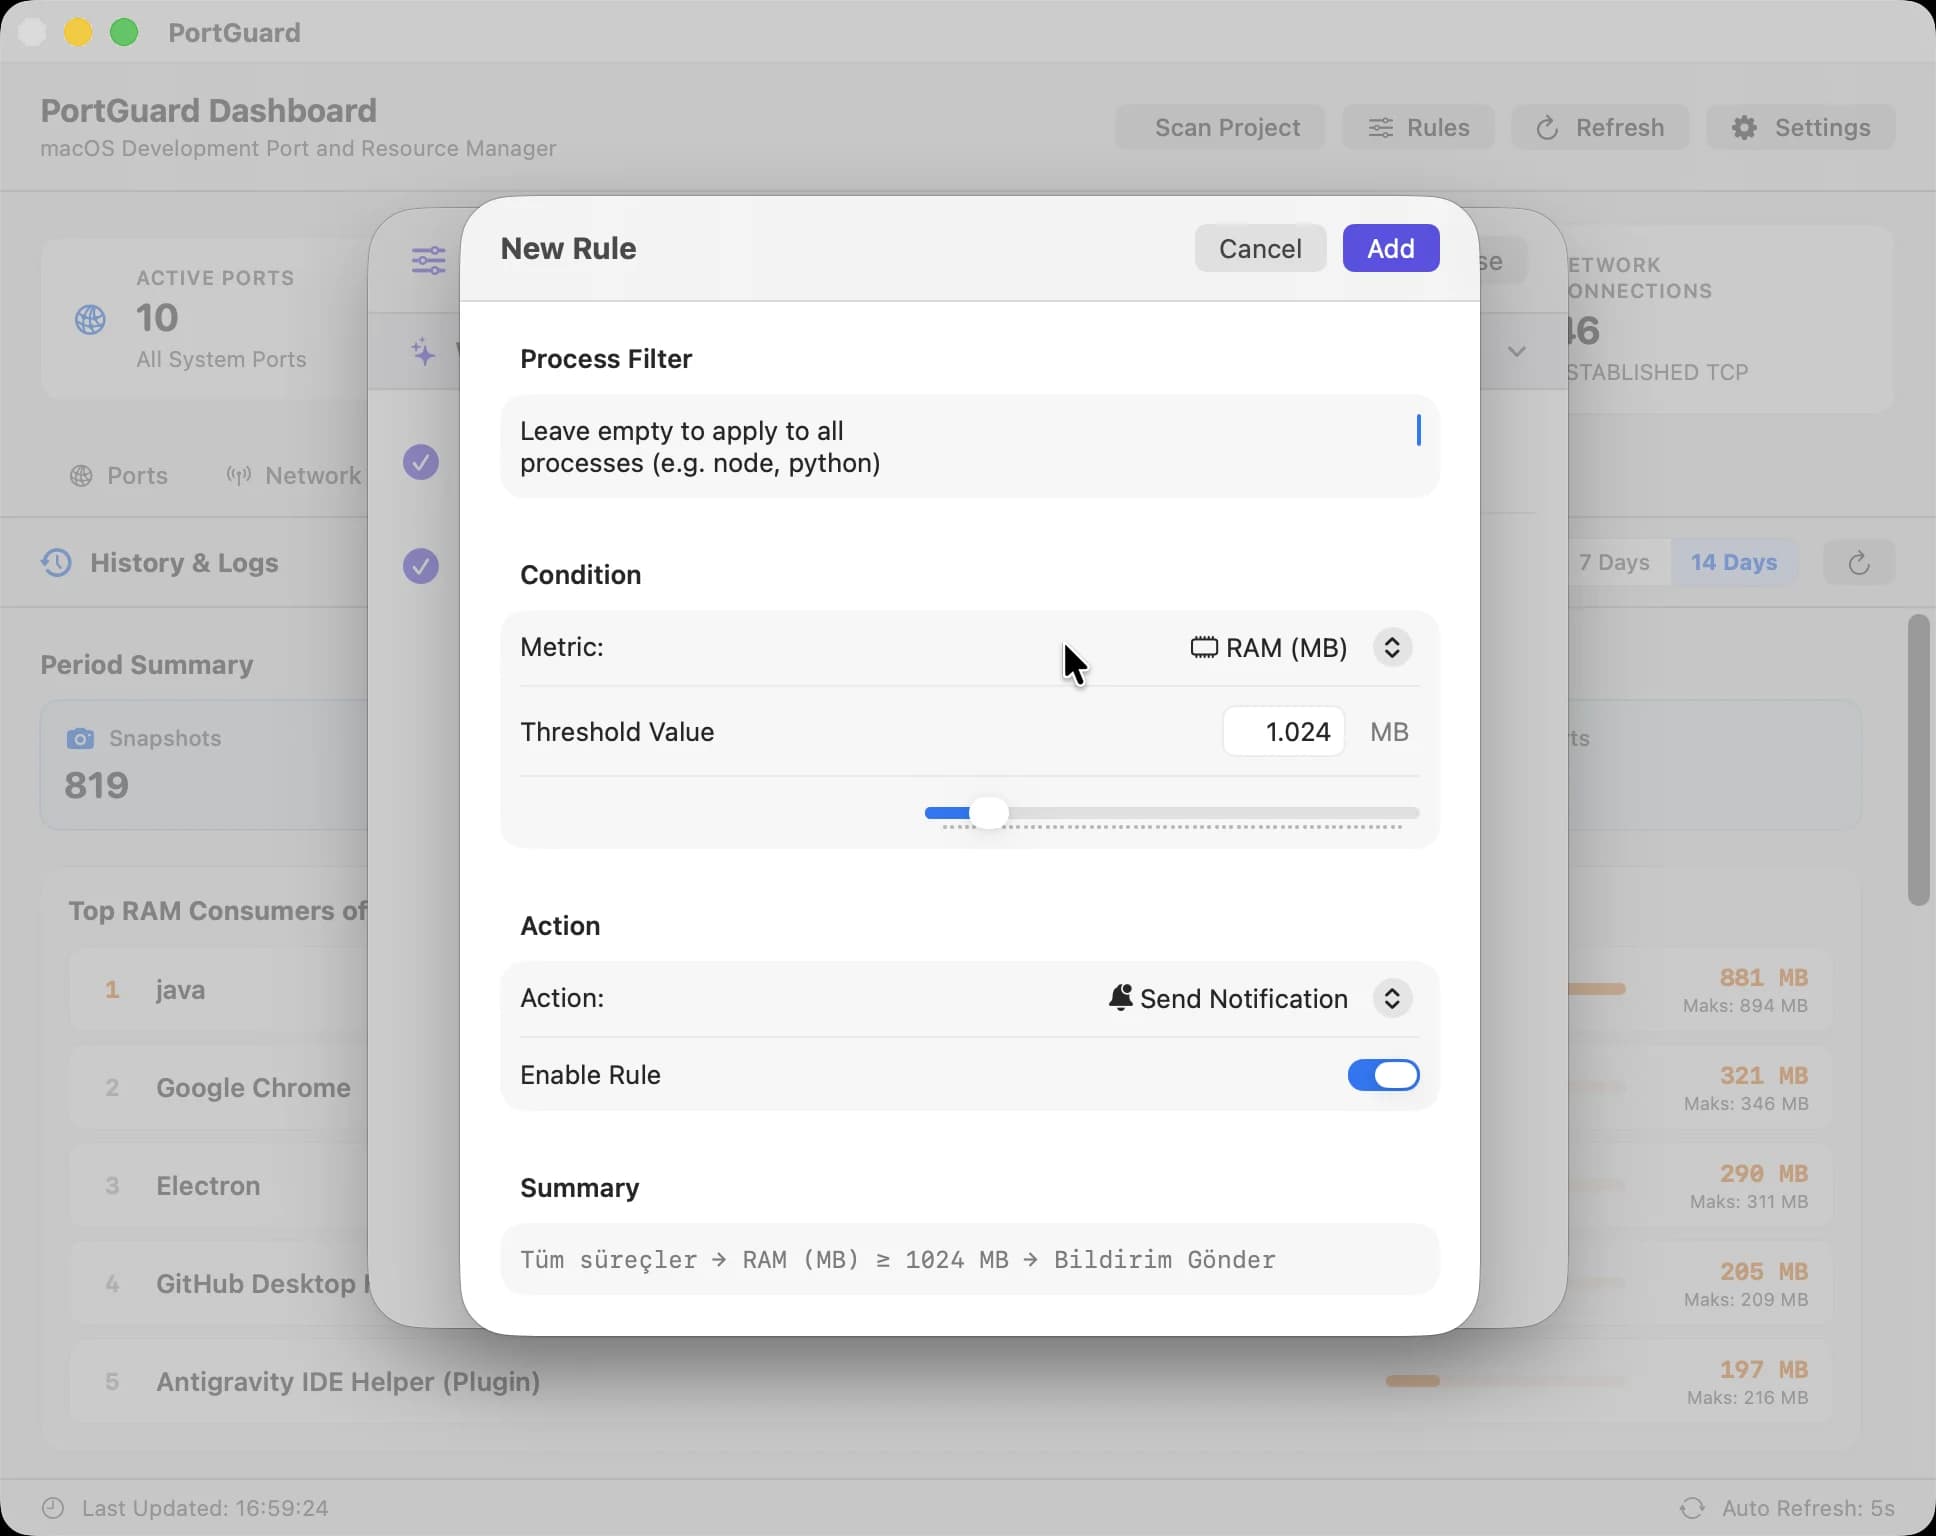Click the clock icon beside Last Updated

pyautogui.click(x=53, y=1508)
